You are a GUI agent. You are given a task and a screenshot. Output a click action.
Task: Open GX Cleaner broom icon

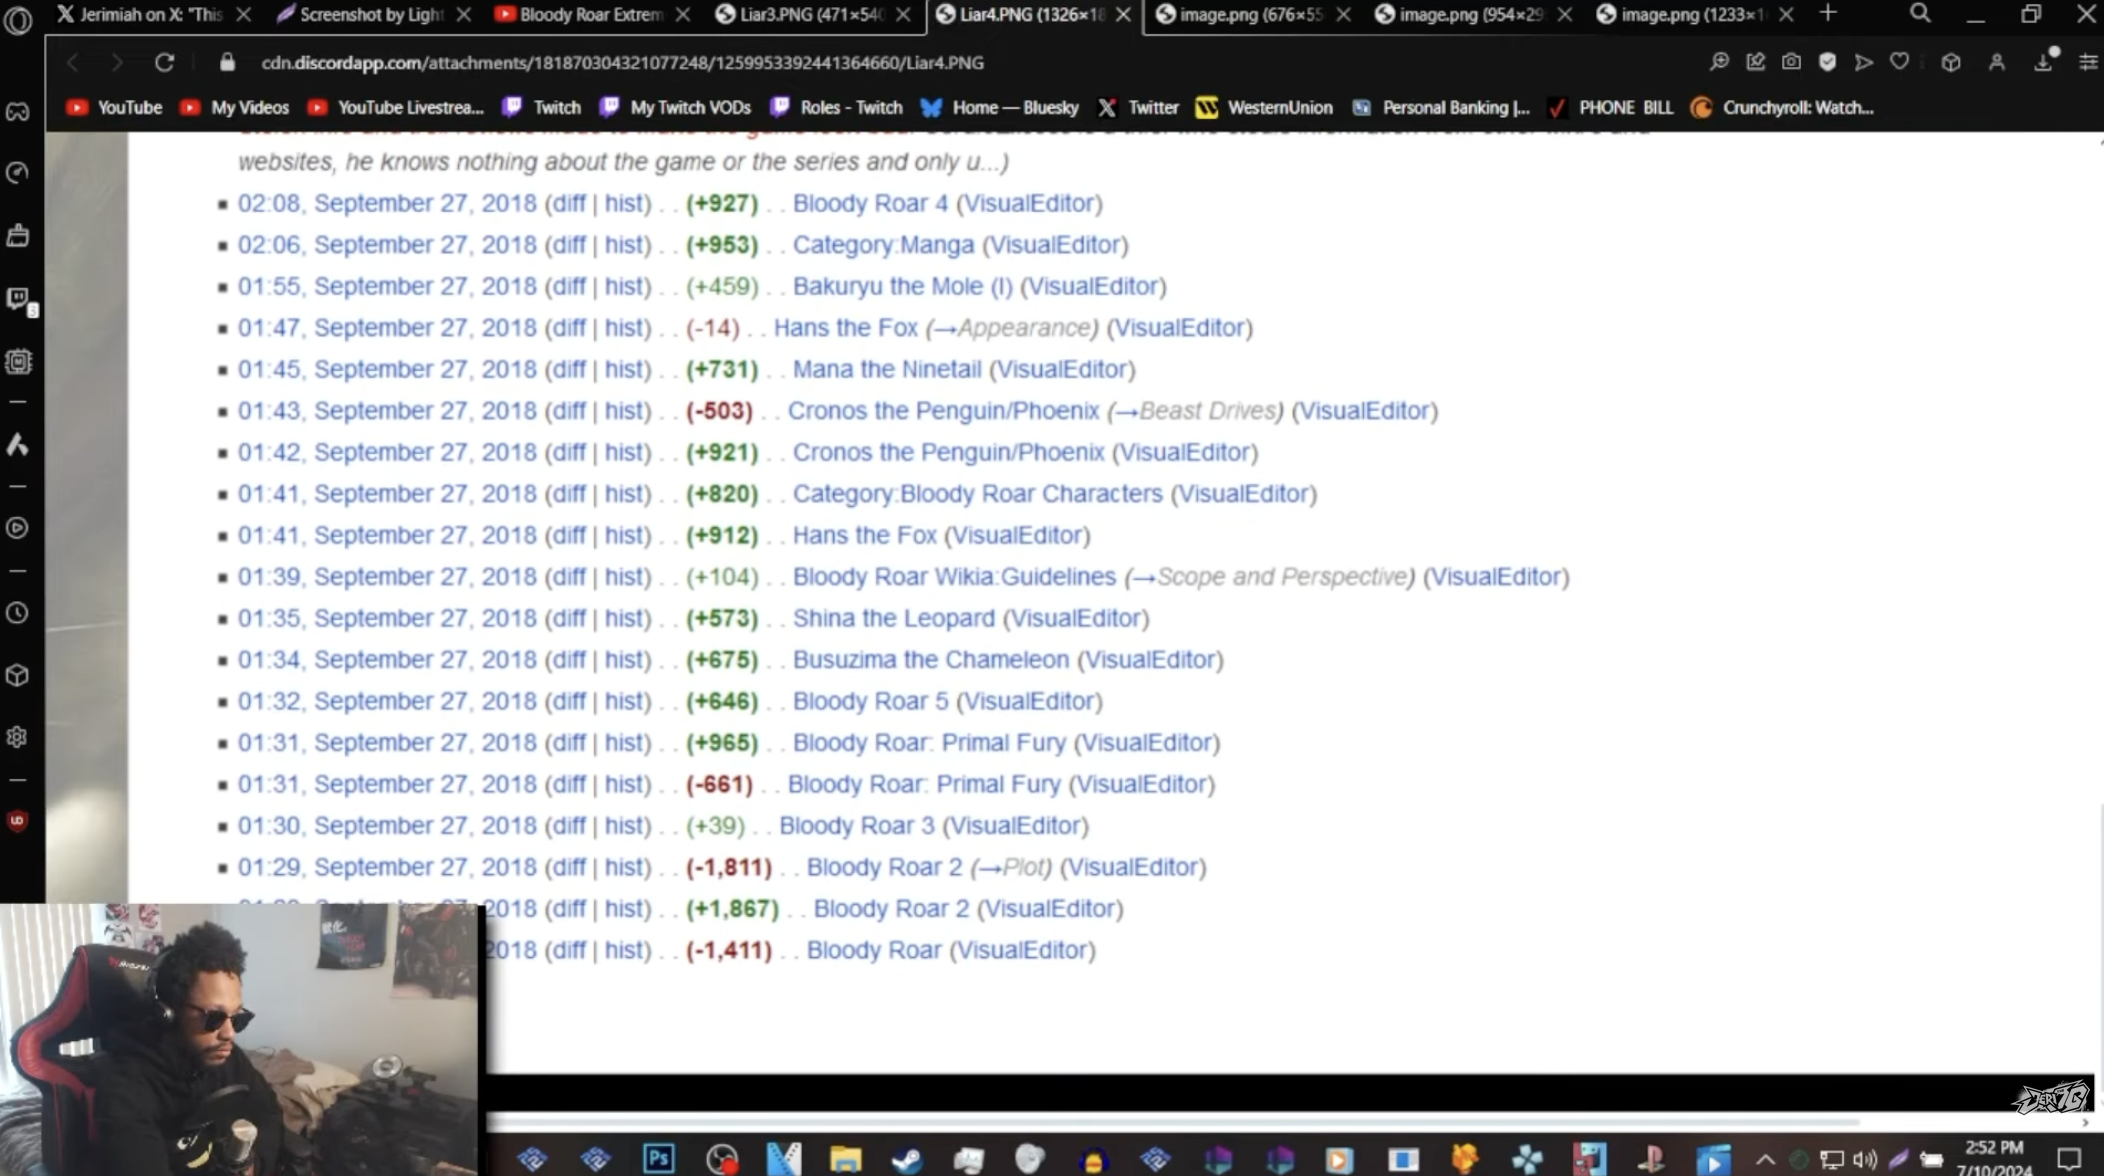pos(18,235)
